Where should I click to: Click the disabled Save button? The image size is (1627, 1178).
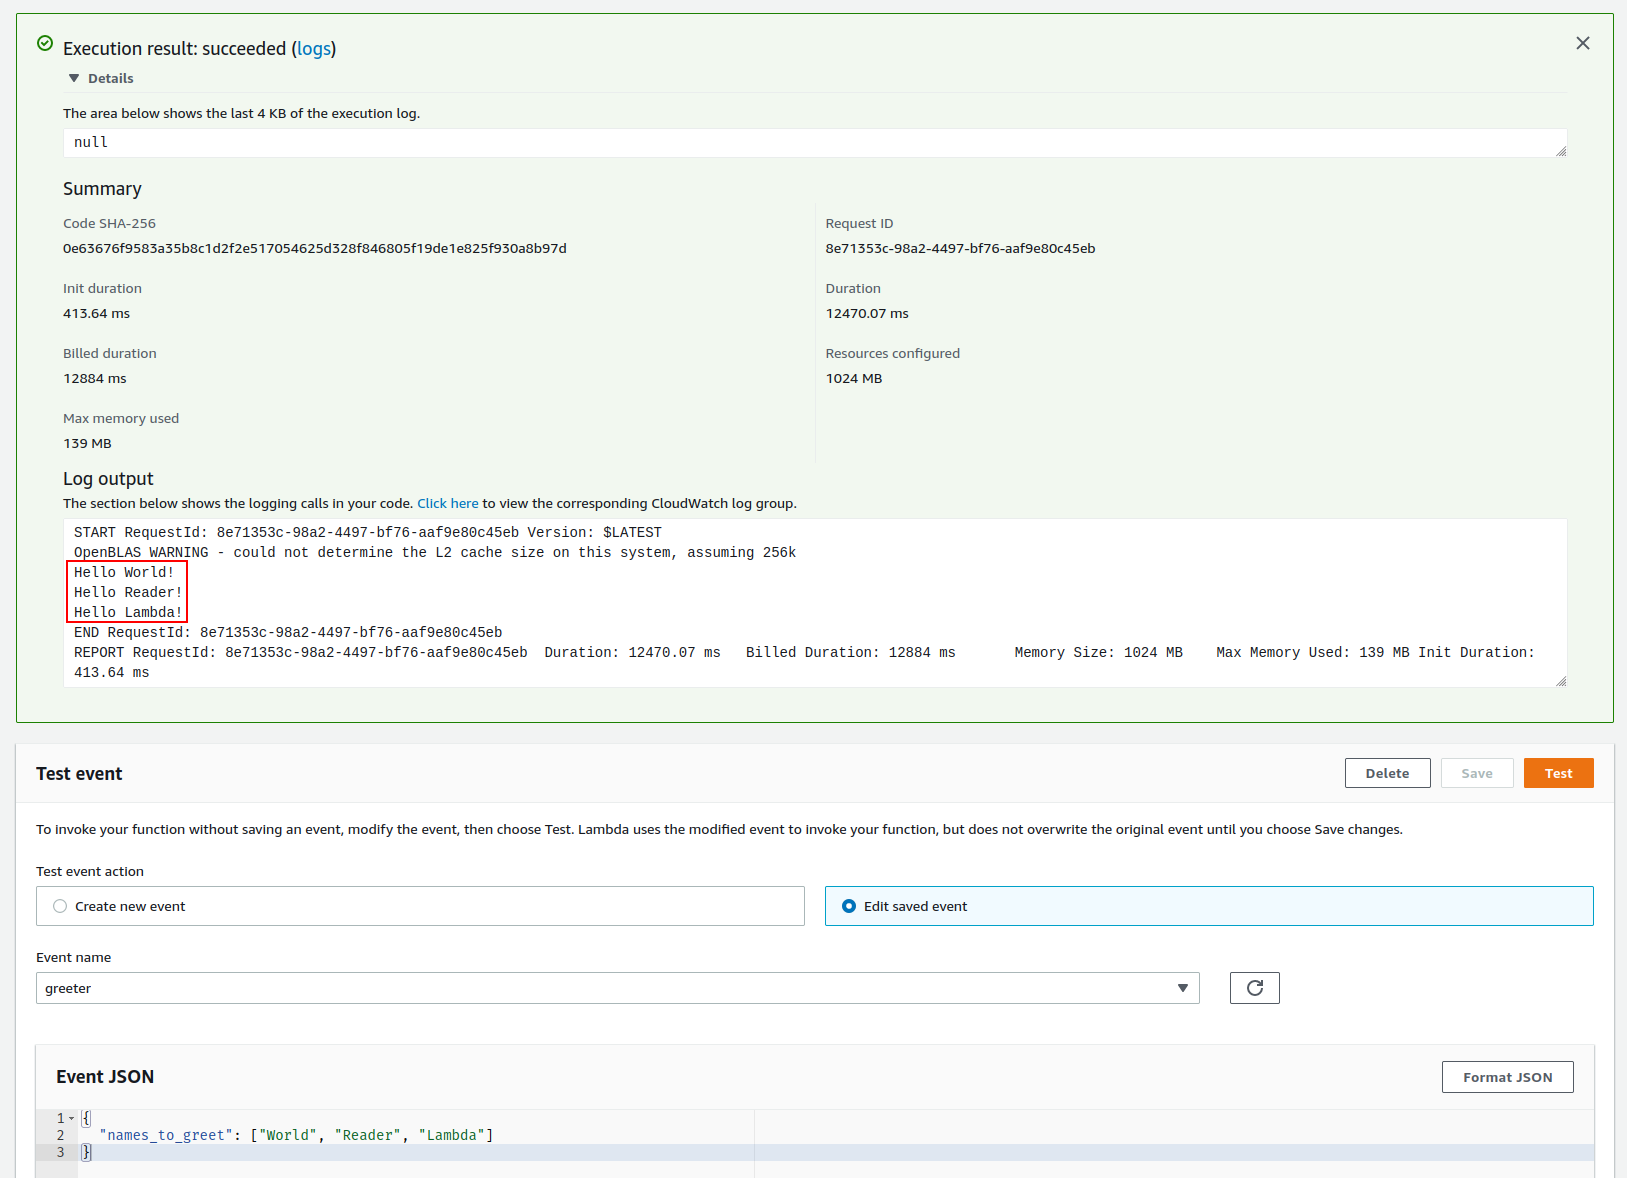click(x=1476, y=773)
